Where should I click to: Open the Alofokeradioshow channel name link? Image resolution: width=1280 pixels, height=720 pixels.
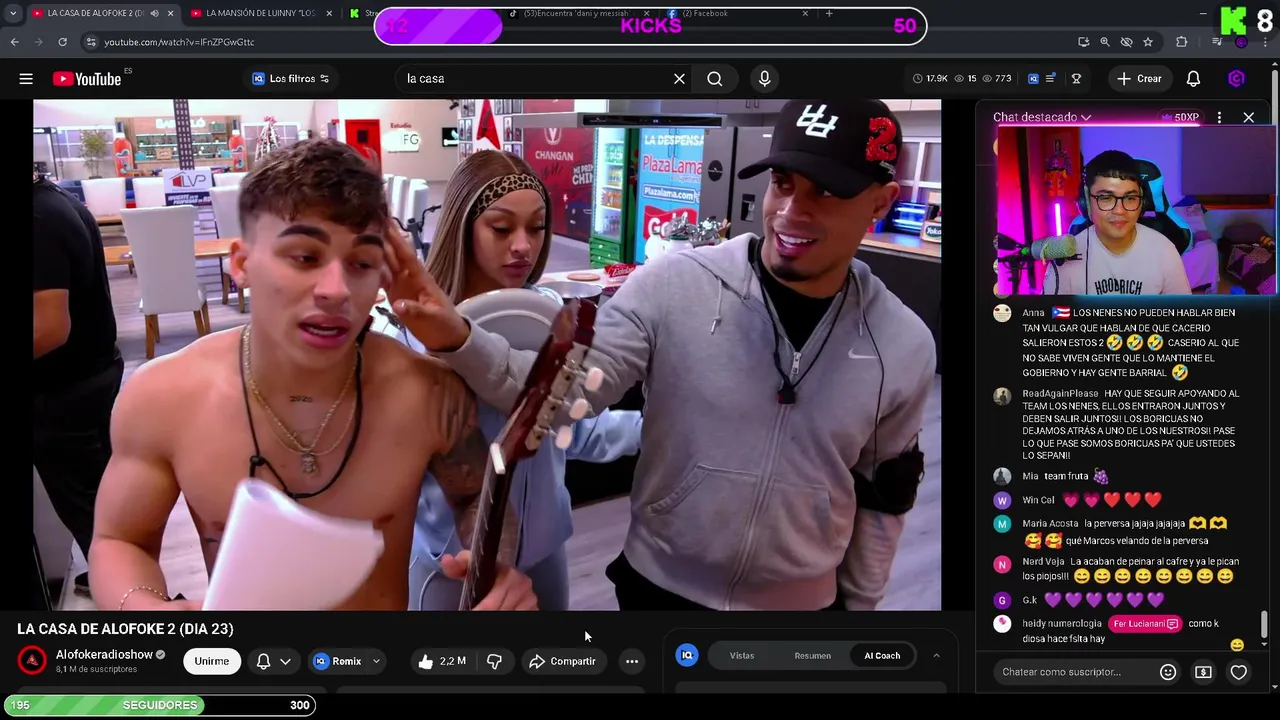tap(104, 655)
